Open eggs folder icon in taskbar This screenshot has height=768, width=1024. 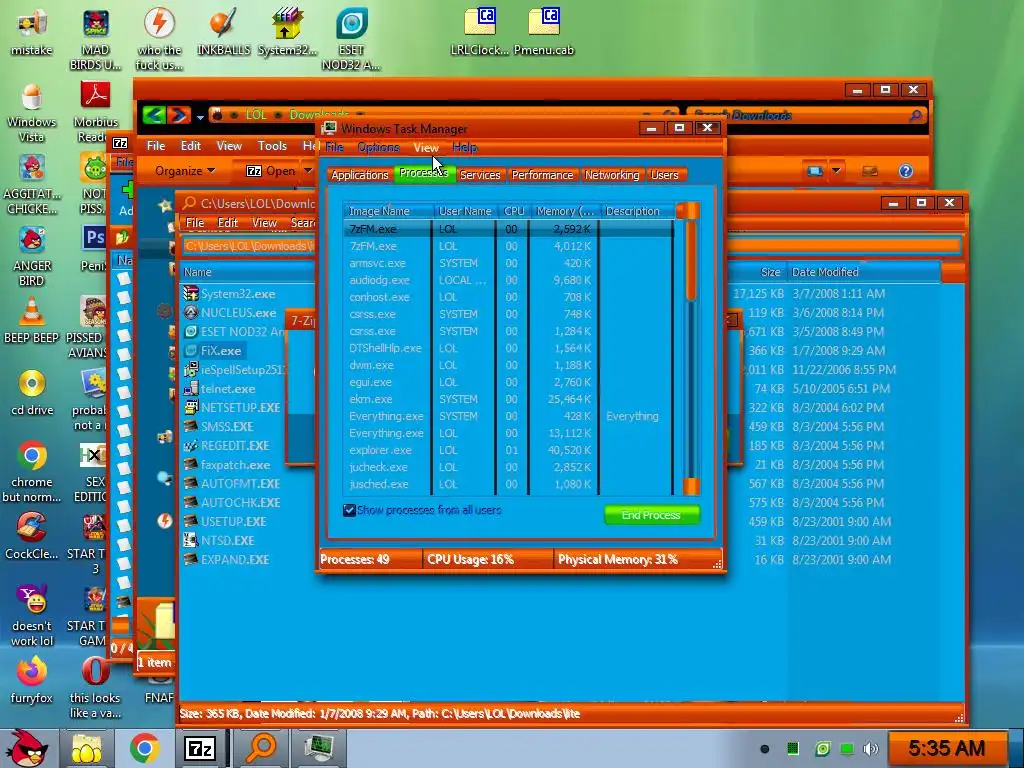click(x=86, y=748)
